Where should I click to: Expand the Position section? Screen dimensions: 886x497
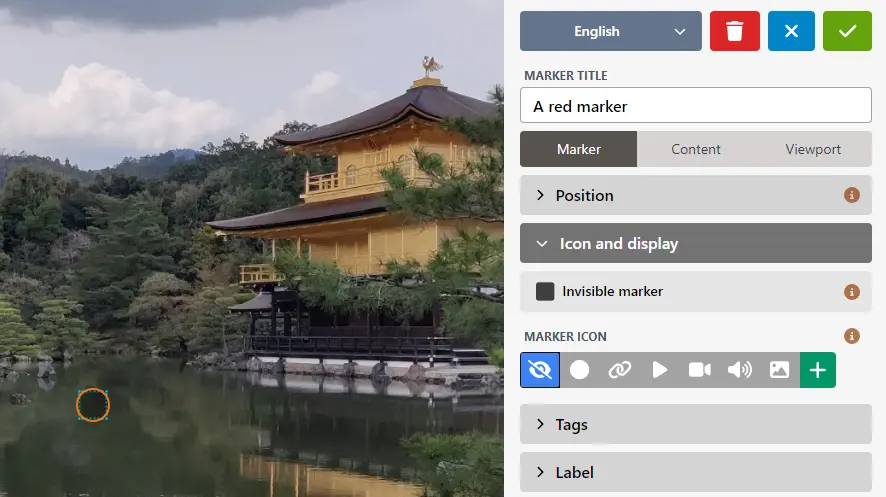pyautogui.click(x=695, y=196)
